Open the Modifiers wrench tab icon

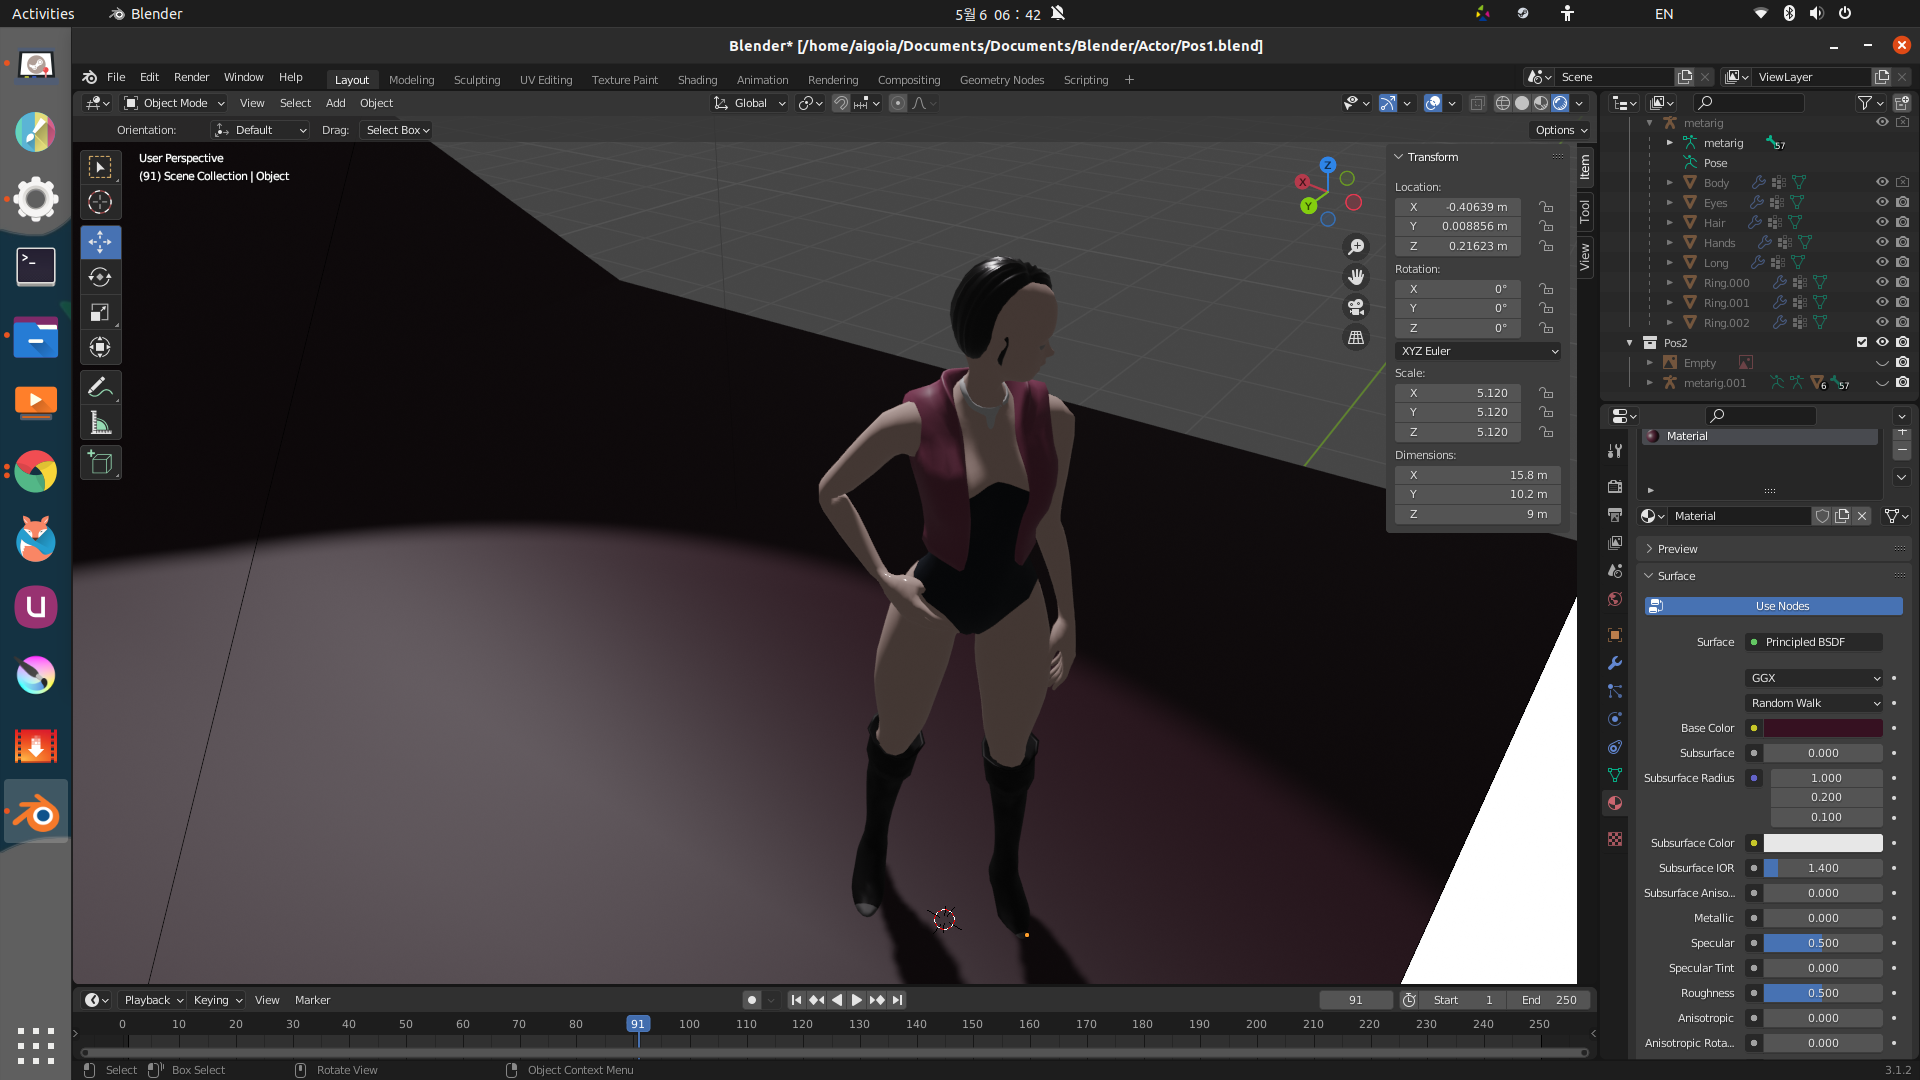(x=1614, y=663)
